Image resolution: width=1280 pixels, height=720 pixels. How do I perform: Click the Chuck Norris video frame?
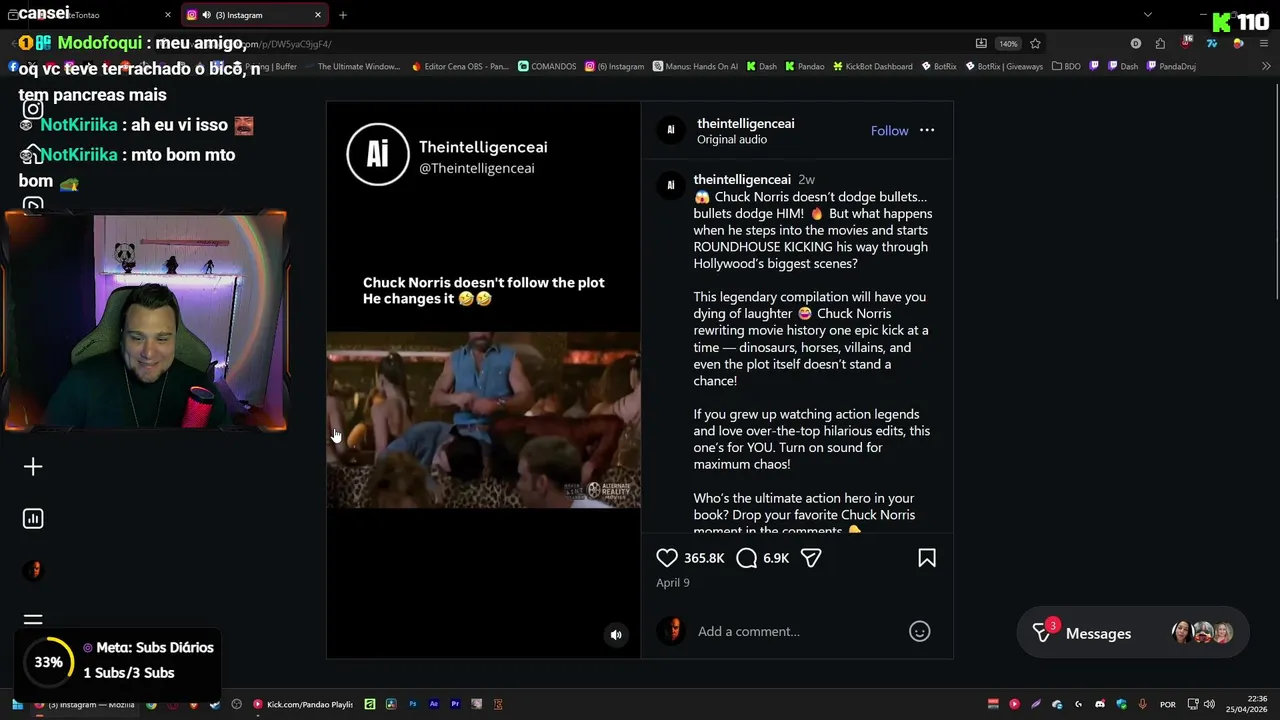483,420
